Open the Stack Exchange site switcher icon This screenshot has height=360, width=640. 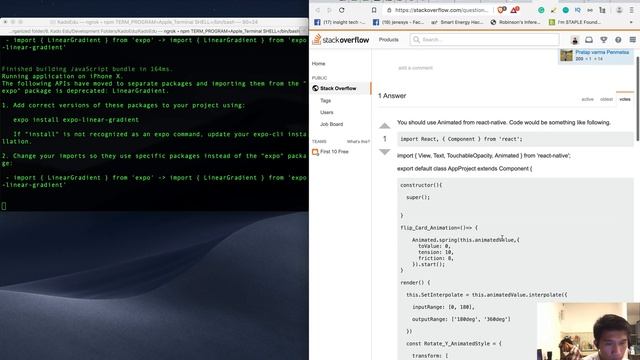(633, 40)
